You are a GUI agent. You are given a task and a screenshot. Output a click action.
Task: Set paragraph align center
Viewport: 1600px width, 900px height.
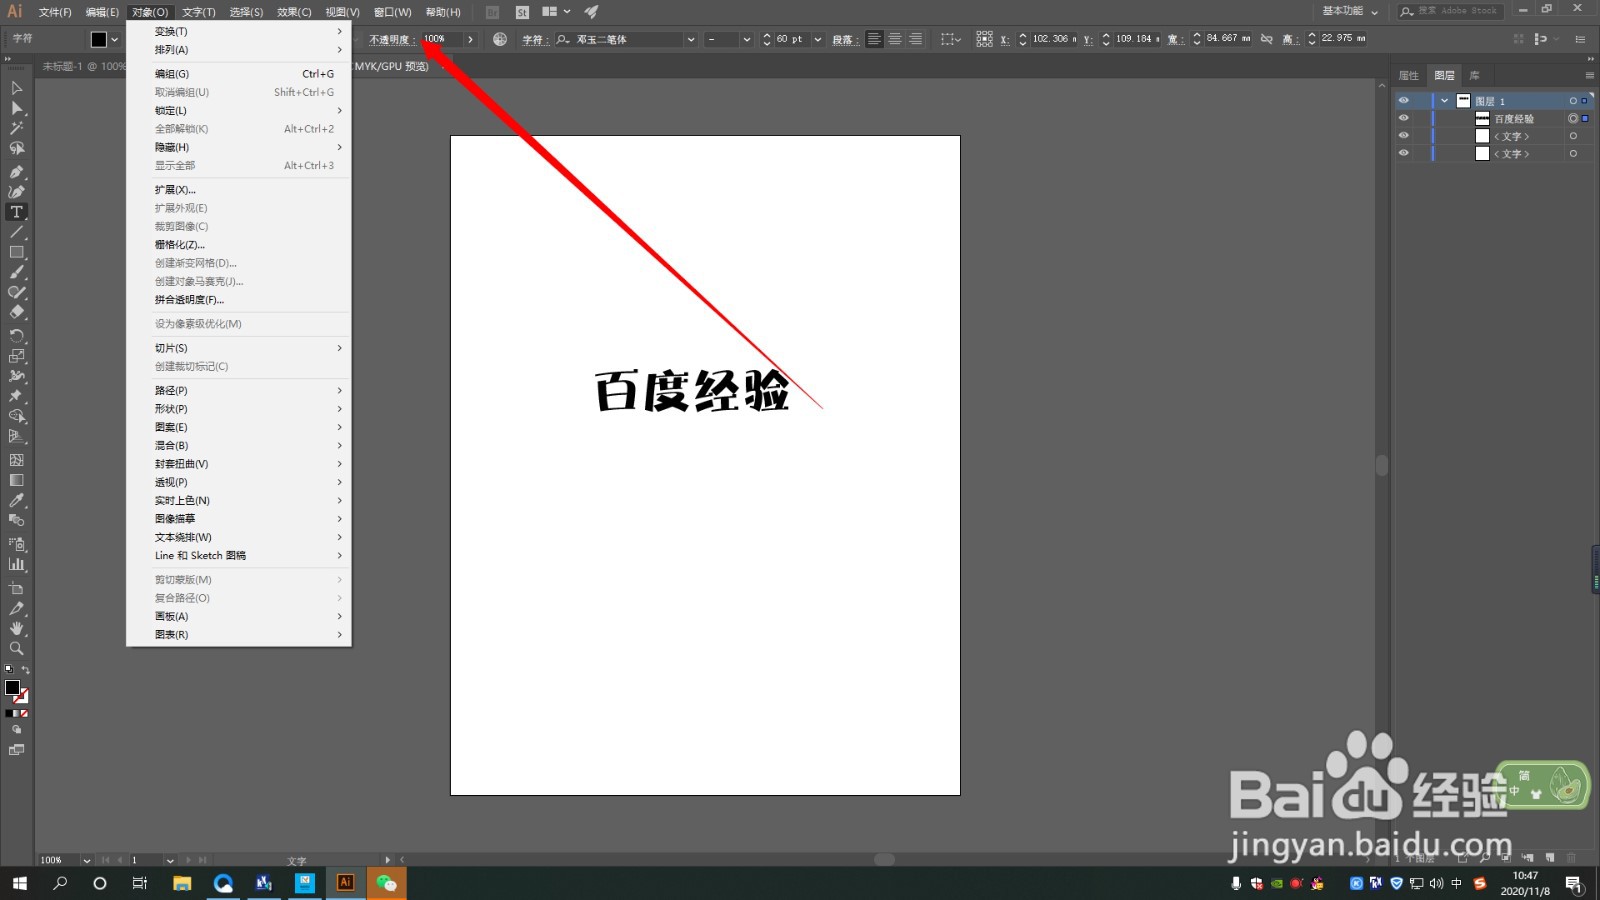895,39
